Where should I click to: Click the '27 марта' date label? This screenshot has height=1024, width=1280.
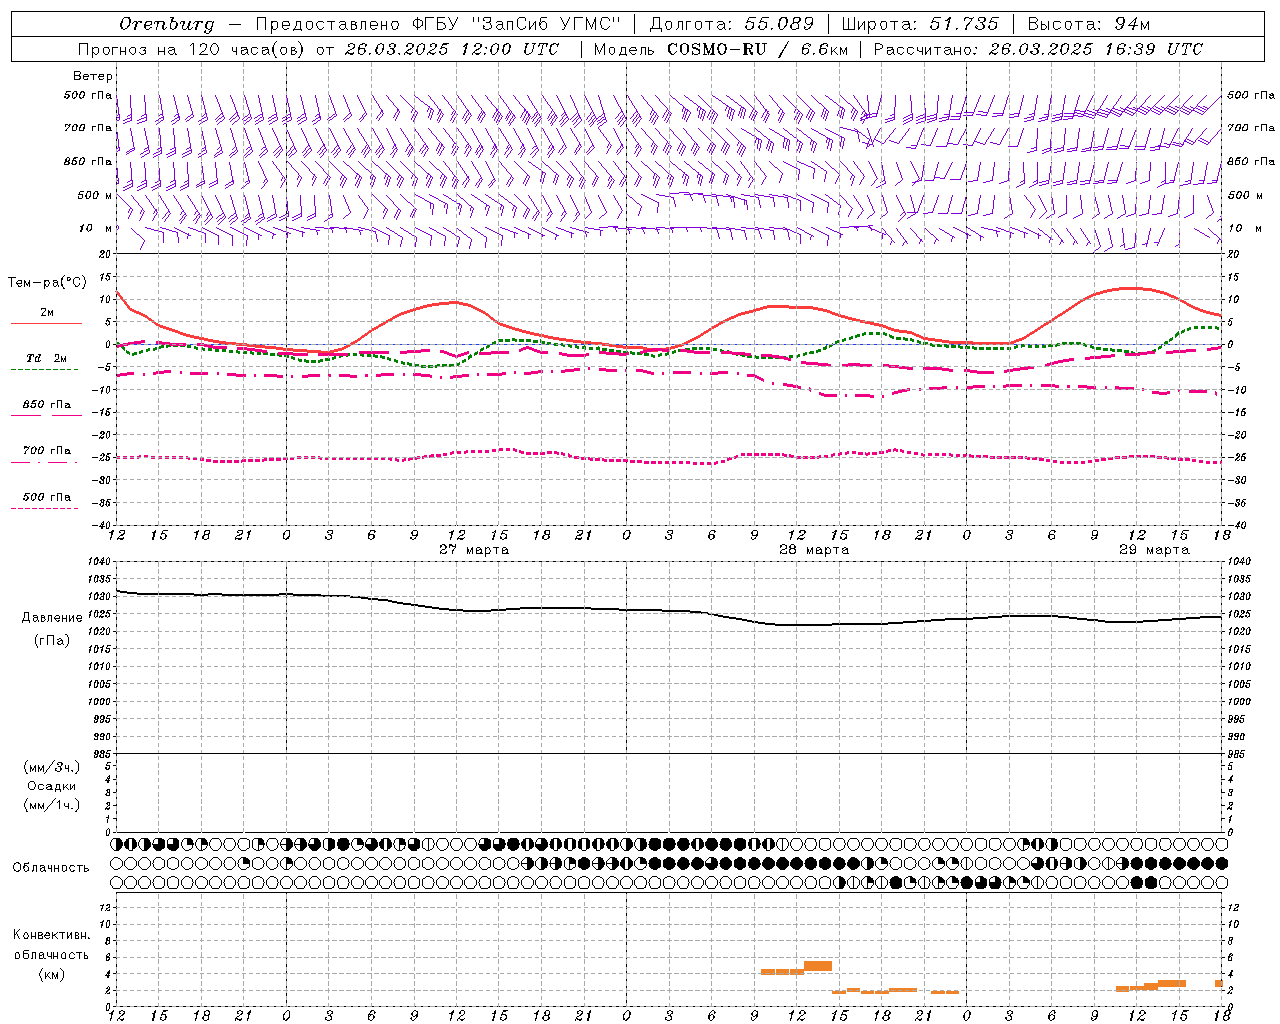click(x=474, y=550)
